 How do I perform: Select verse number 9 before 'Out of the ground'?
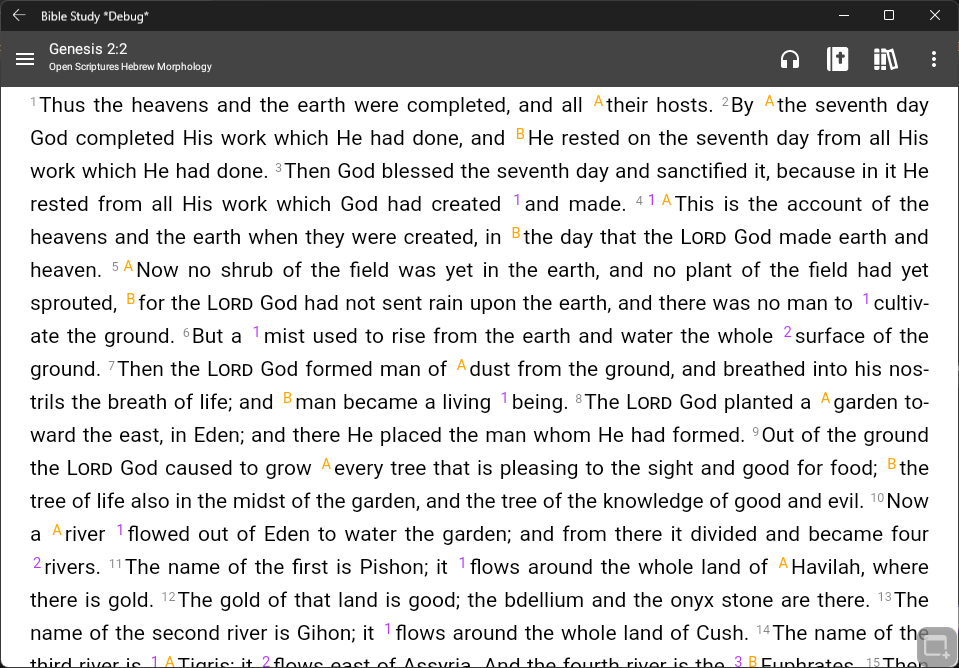[x=756, y=432]
